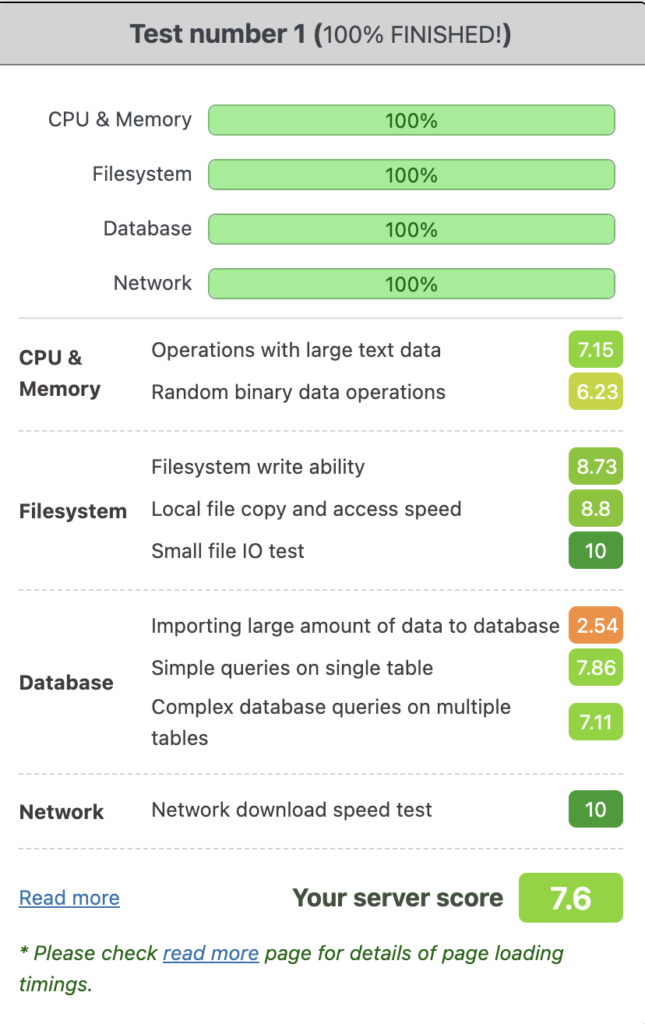Select the Network download speed test label
Viewport: 645px width, 1024px height.
pos(291,810)
